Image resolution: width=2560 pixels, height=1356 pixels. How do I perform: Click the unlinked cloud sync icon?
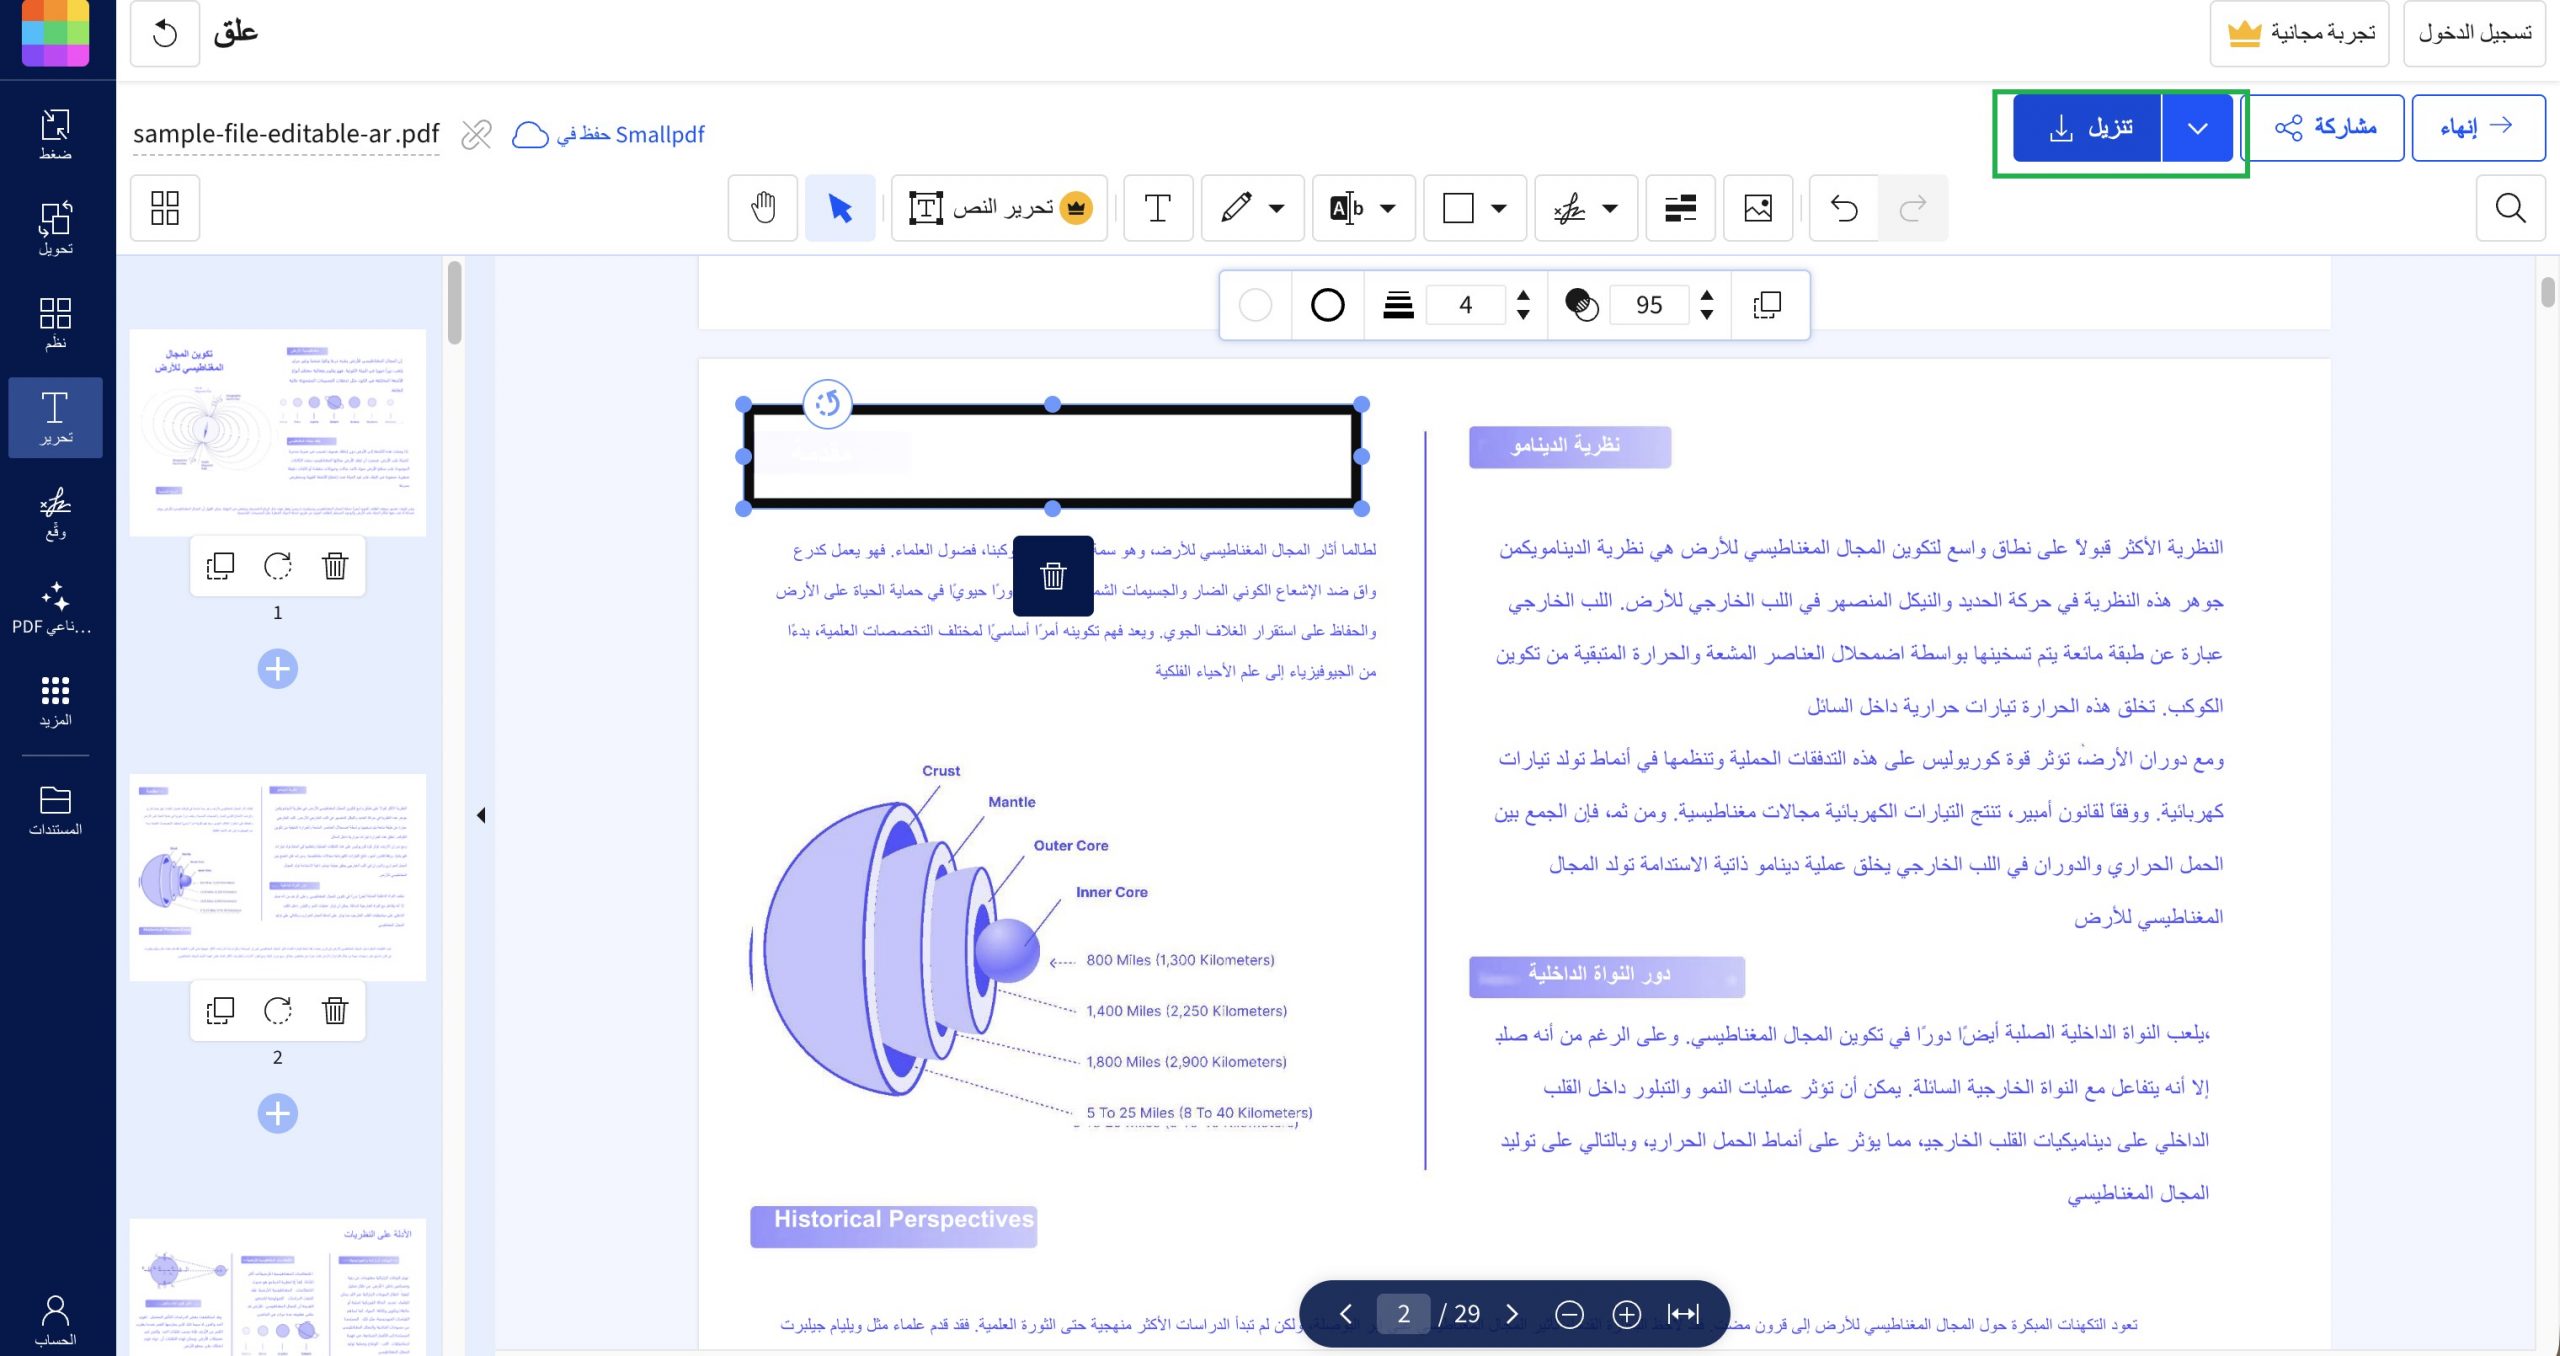click(477, 134)
